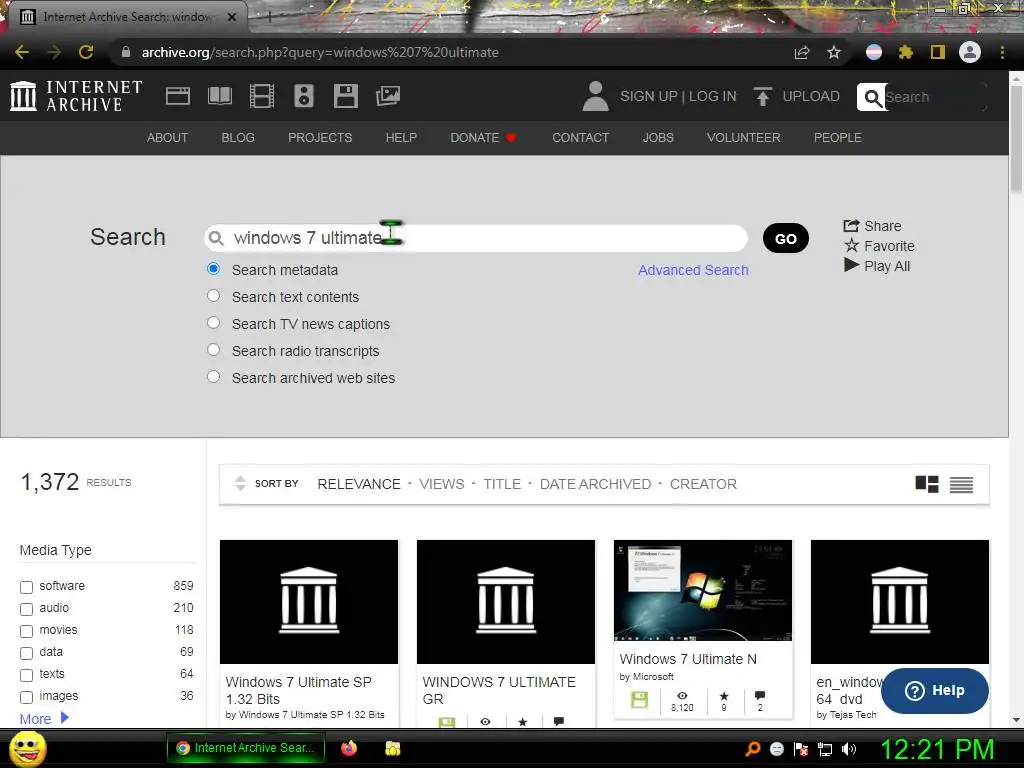Viewport: 1024px width, 768px height.
Task: Click the volume speaker tray icon
Action: point(849,749)
